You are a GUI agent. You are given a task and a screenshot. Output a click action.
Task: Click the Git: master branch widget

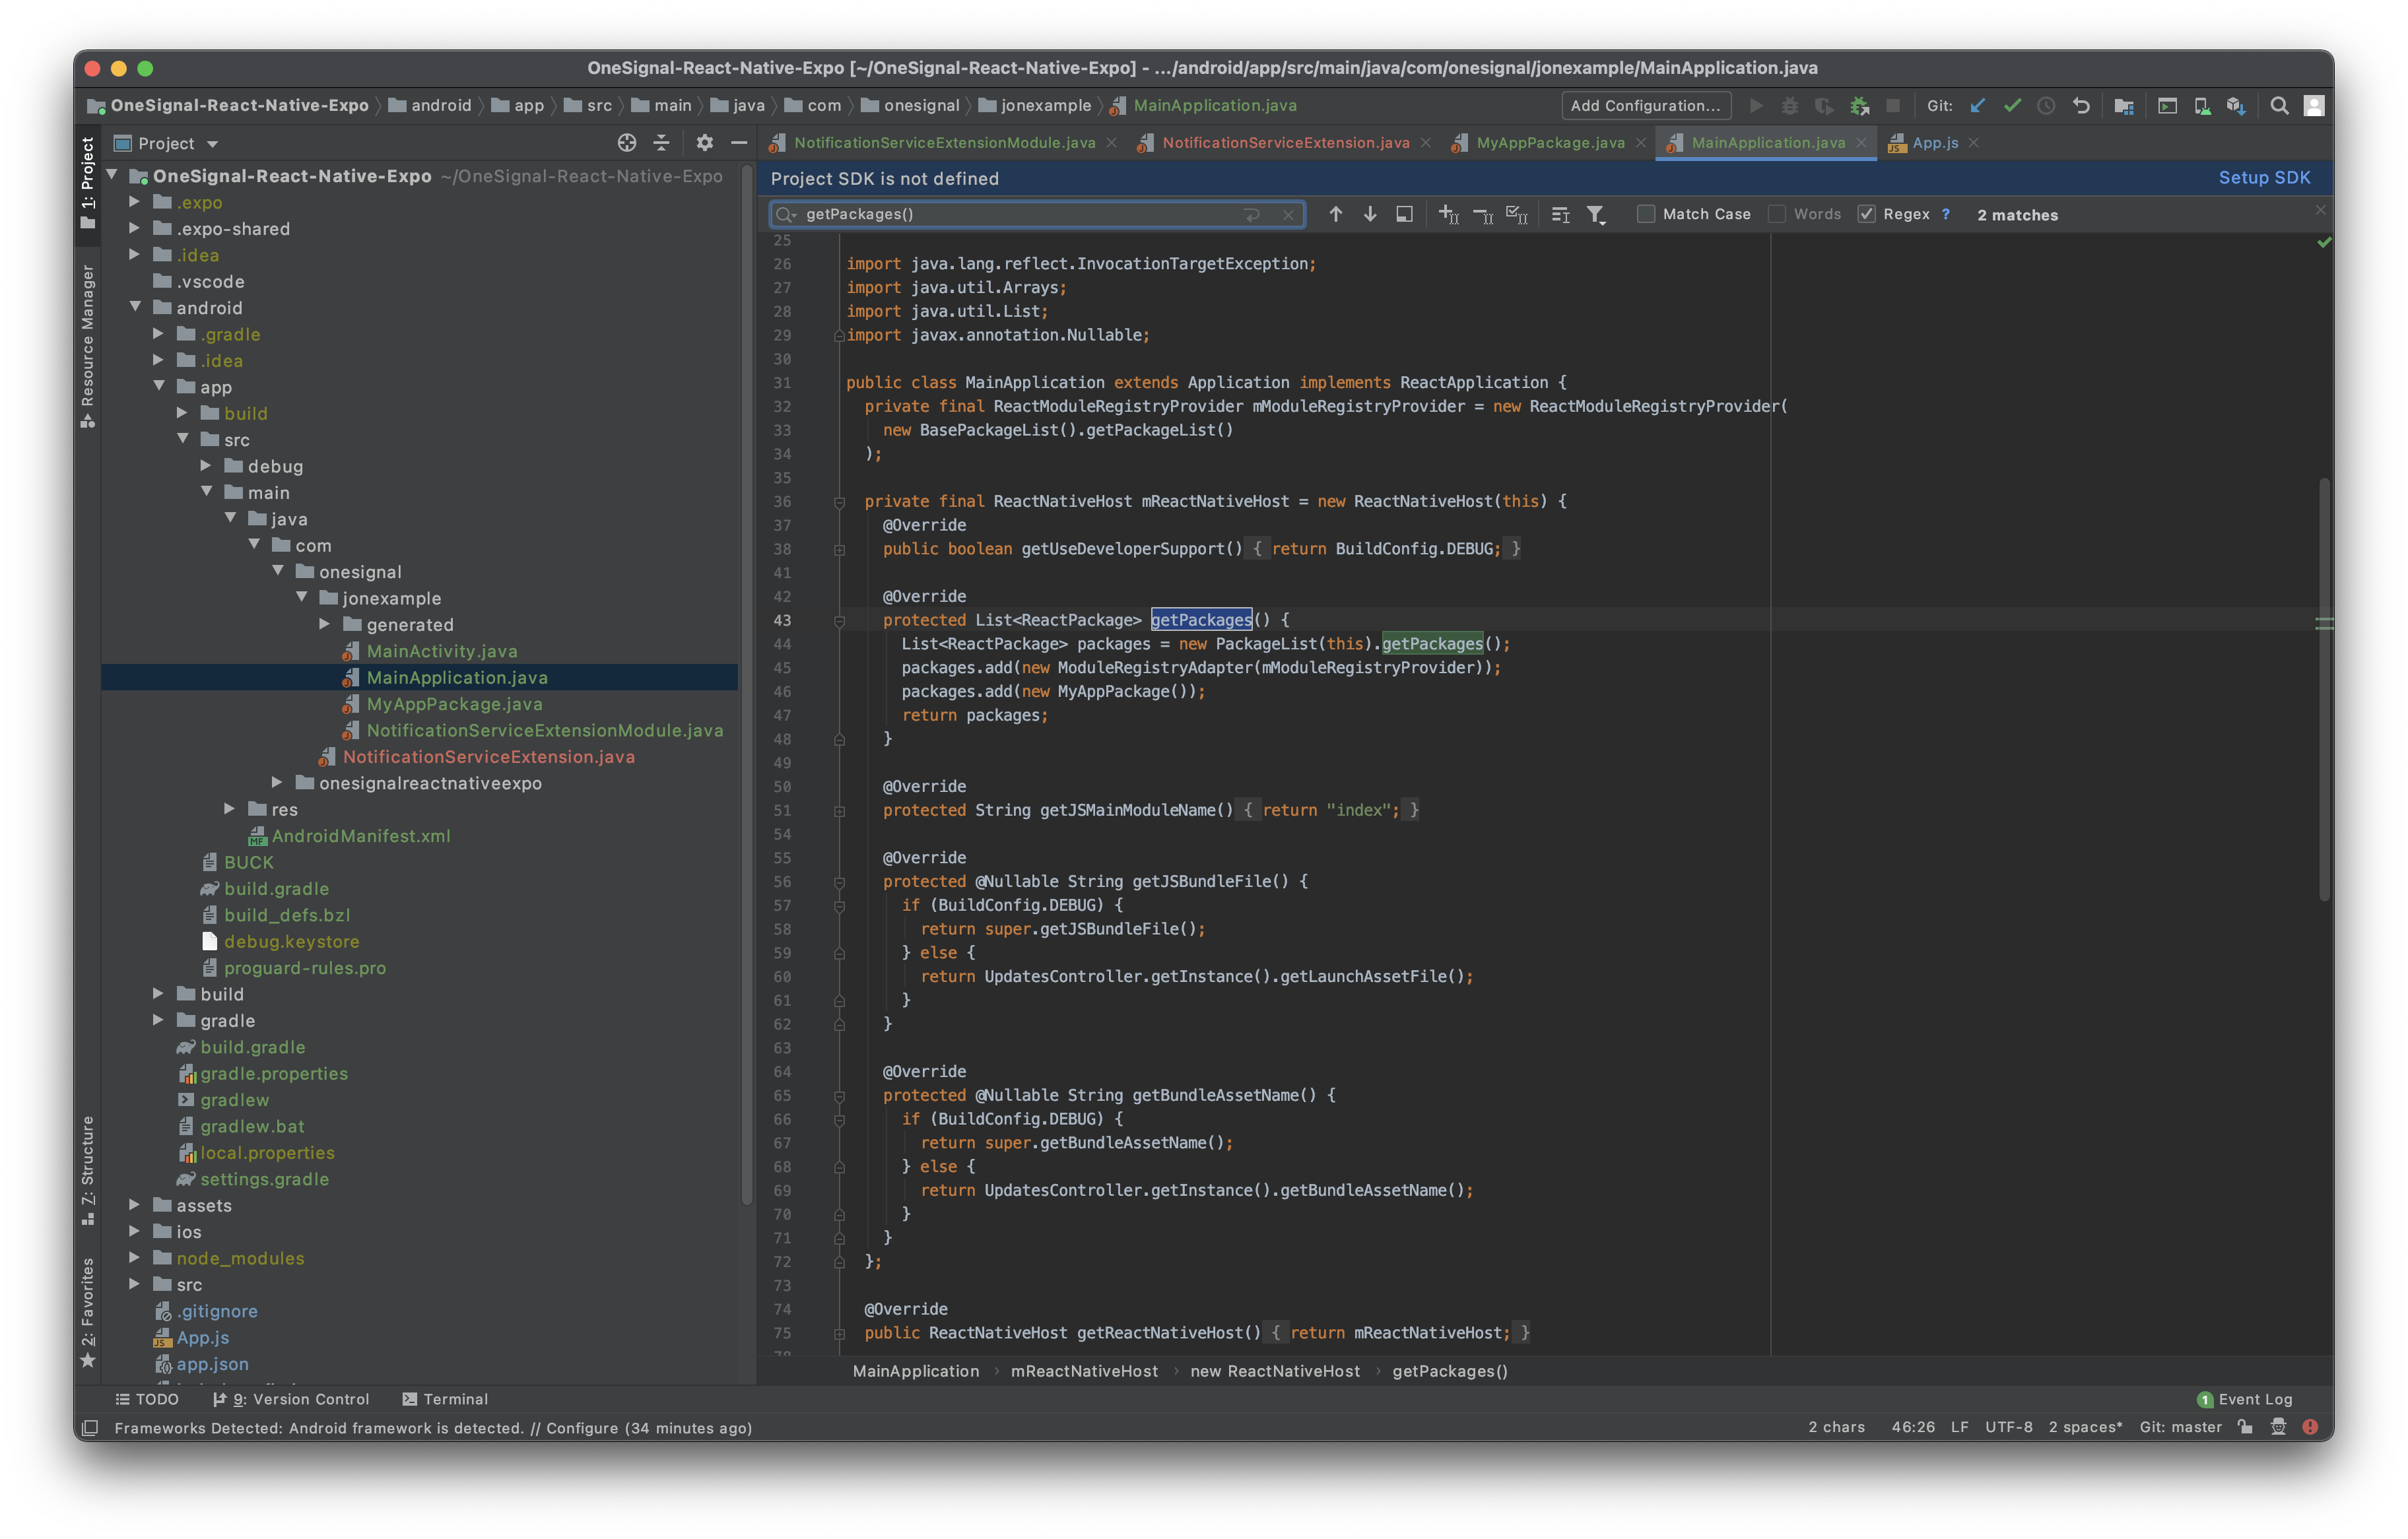click(x=2180, y=1427)
